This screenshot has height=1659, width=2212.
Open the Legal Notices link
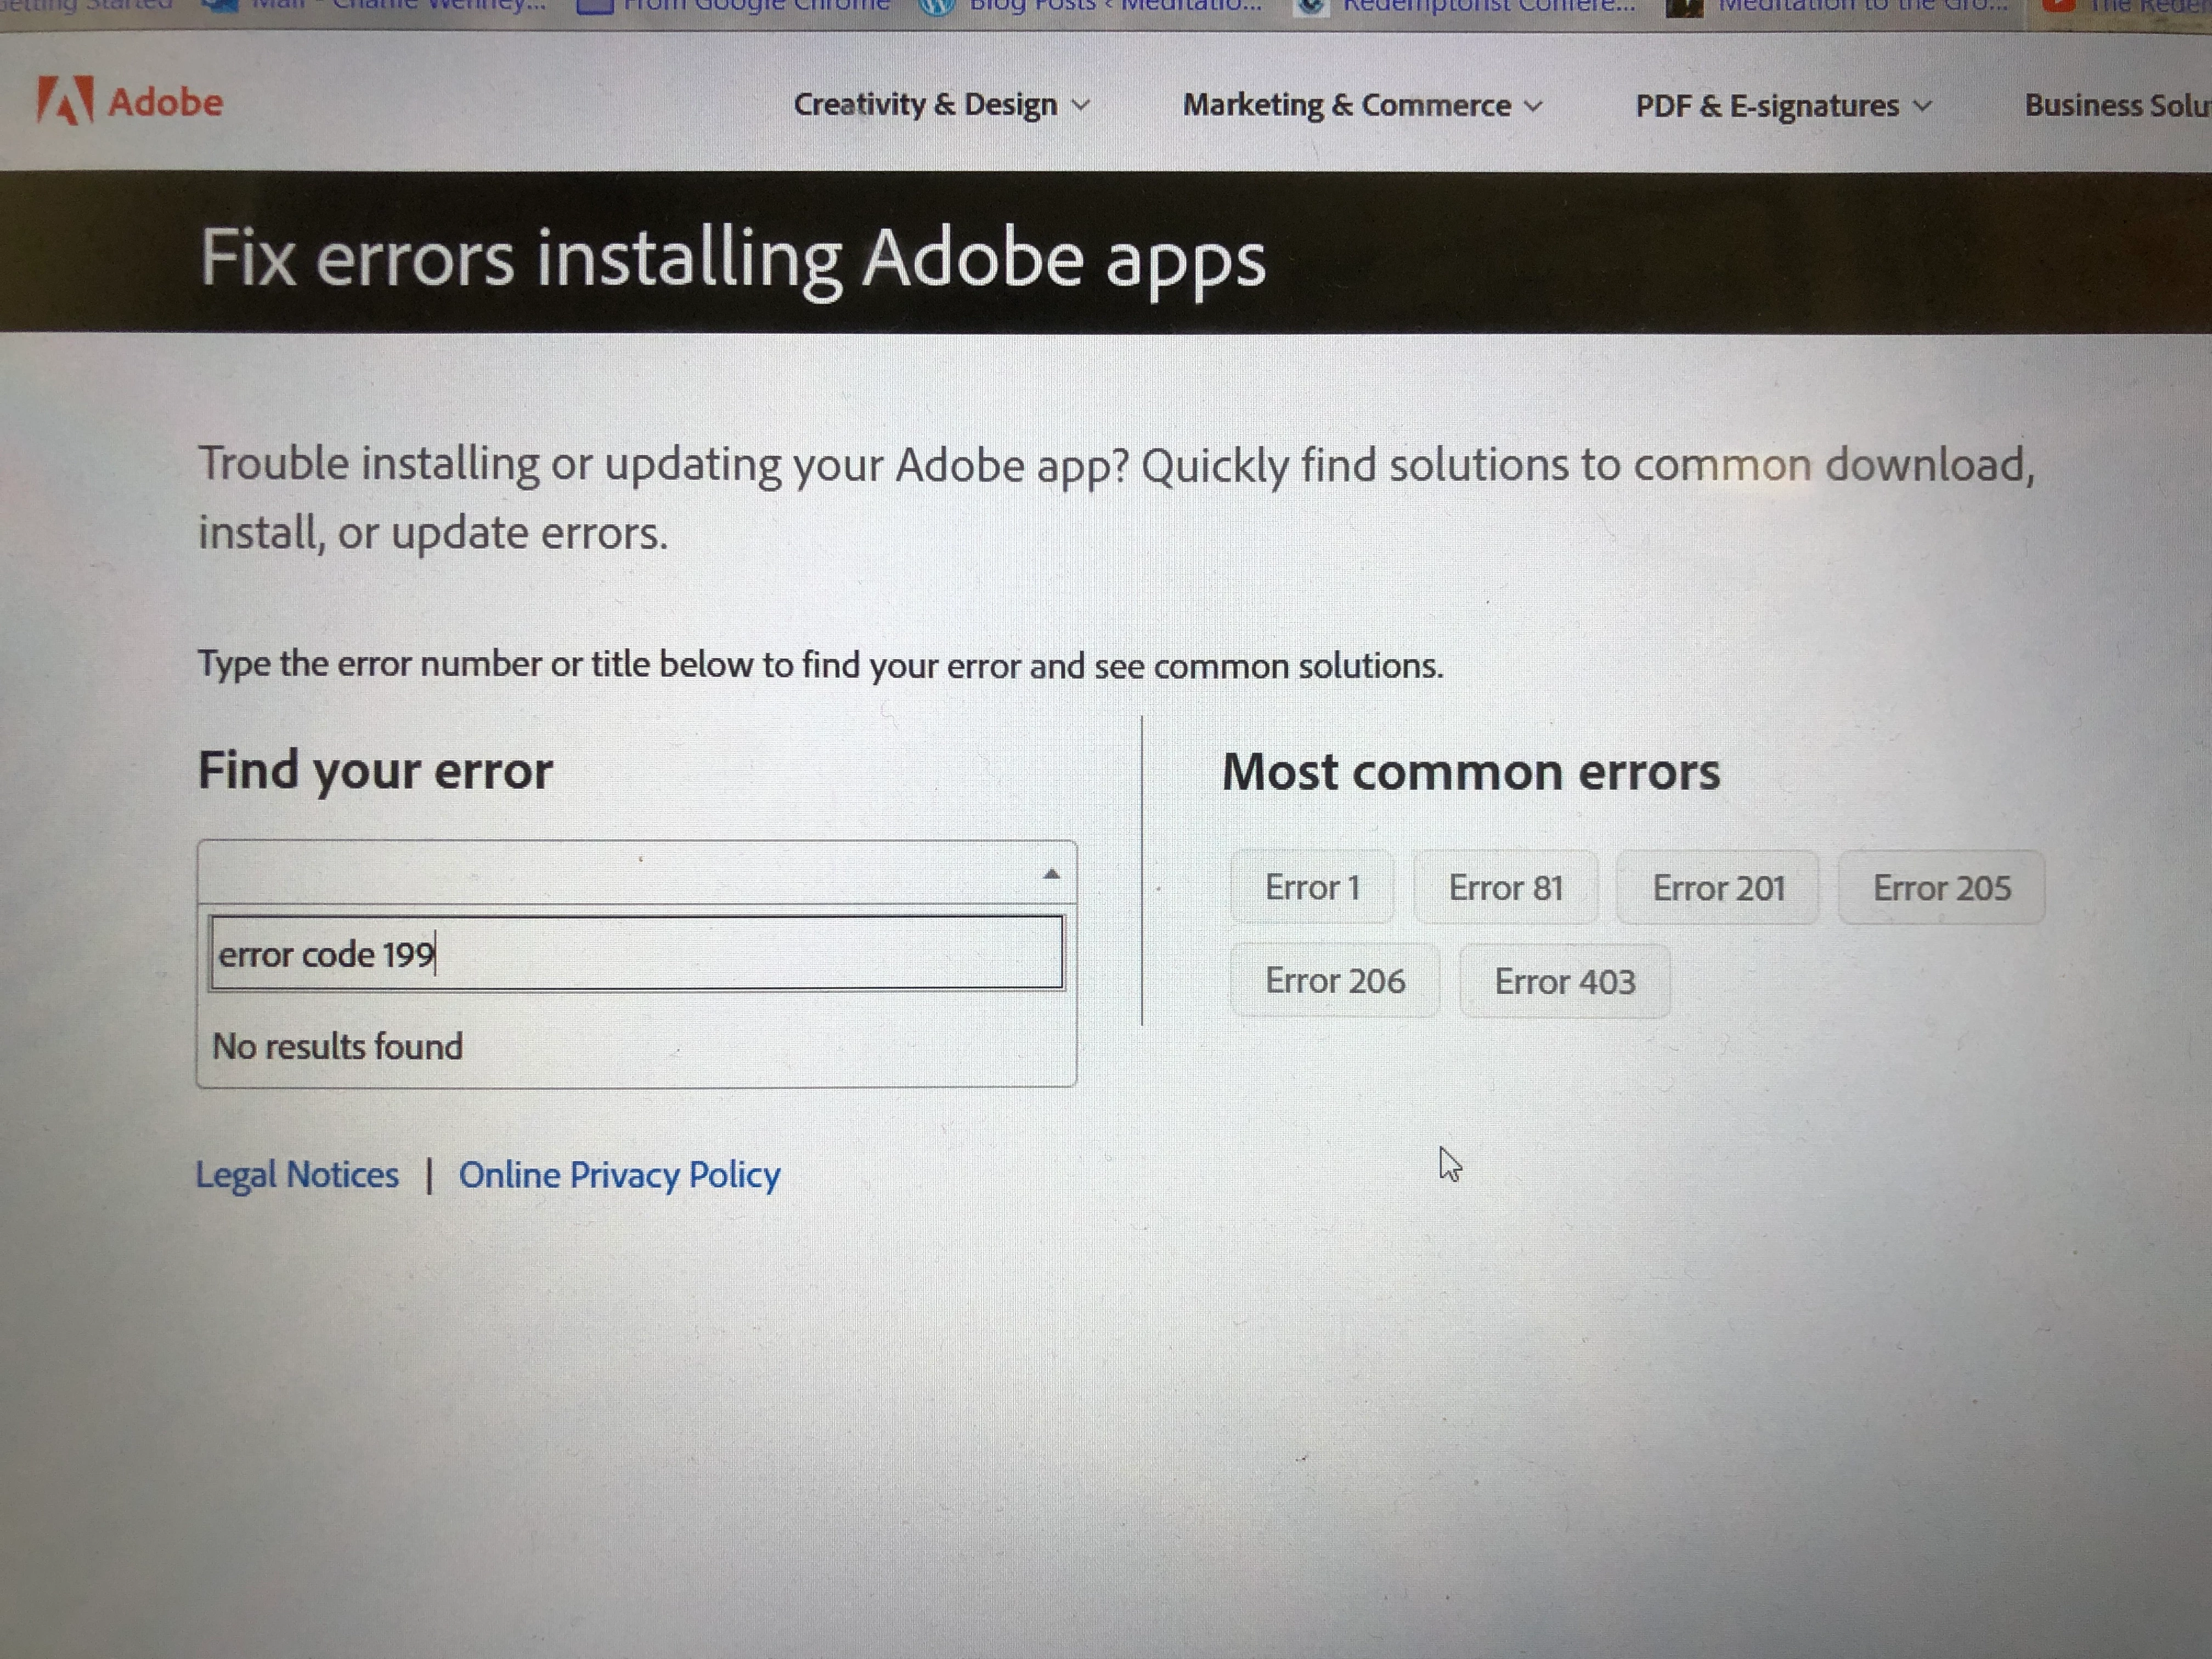coord(297,1174)
